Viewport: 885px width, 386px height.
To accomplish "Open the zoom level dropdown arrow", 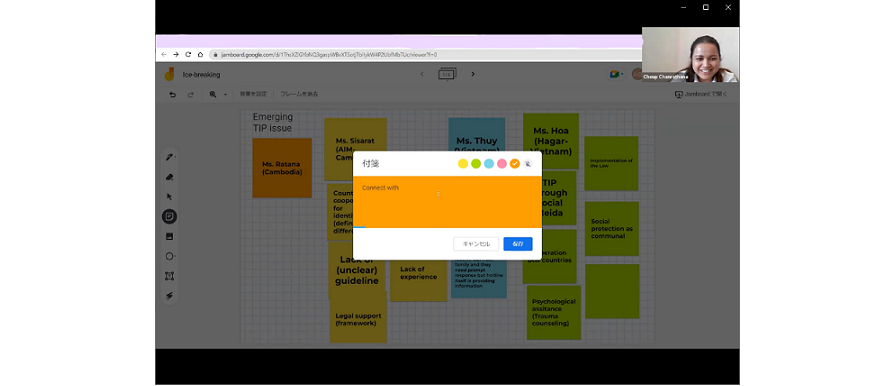I will click(x=225, y=94).
